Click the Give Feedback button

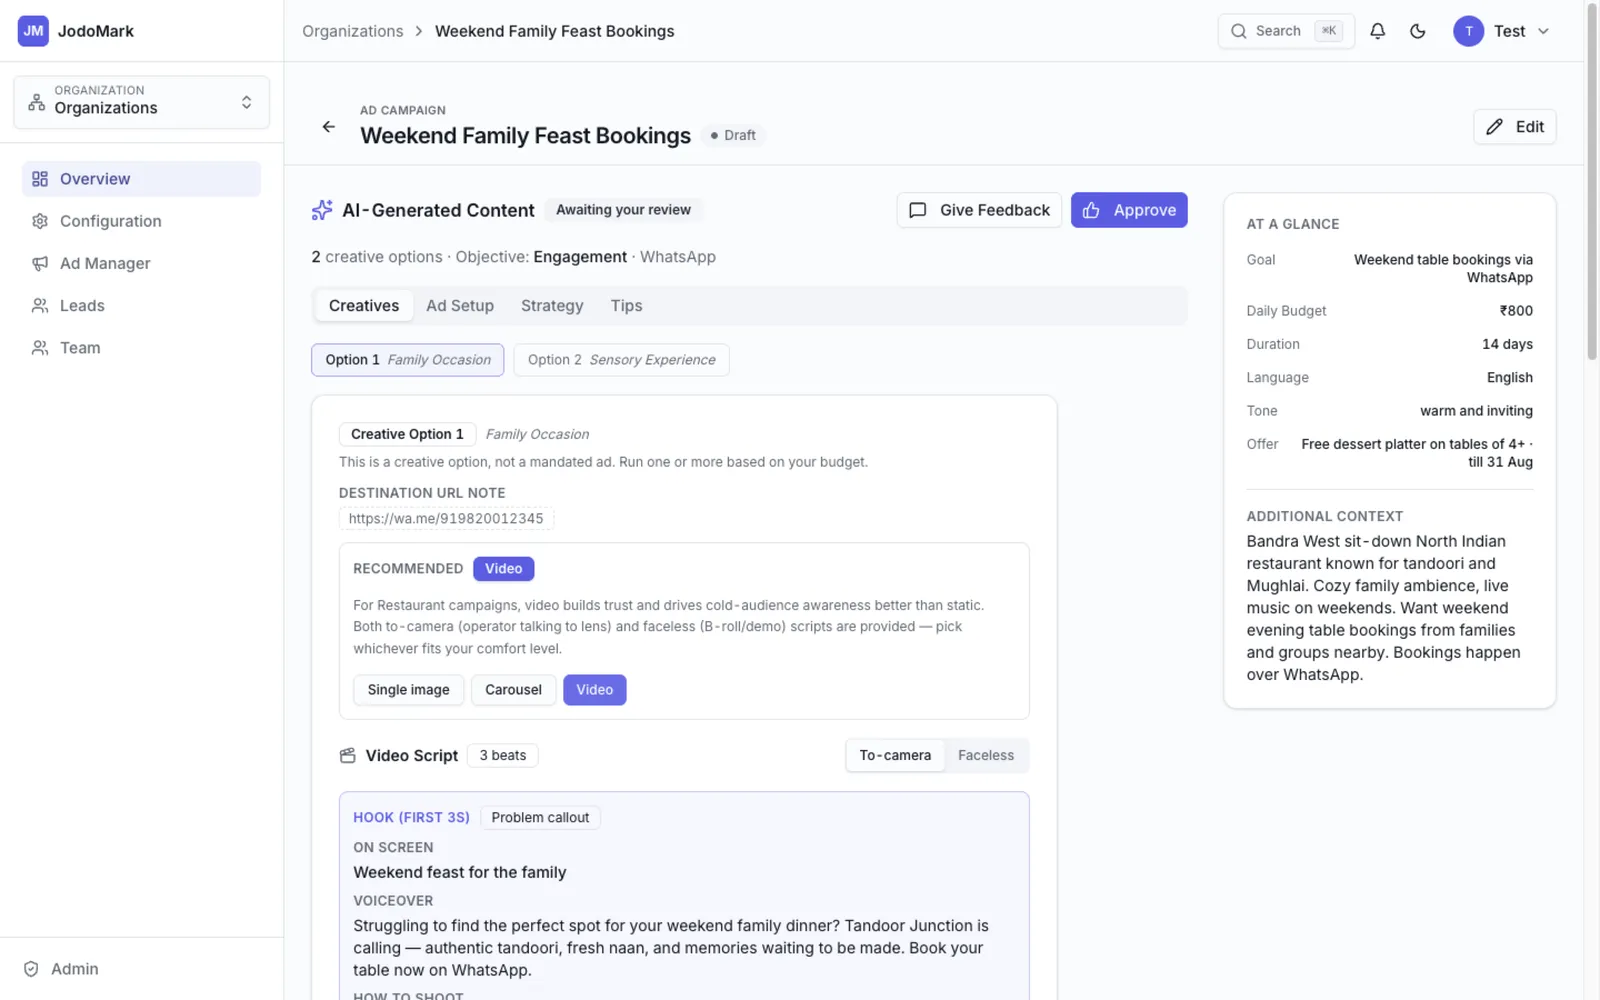coord(979,210)
